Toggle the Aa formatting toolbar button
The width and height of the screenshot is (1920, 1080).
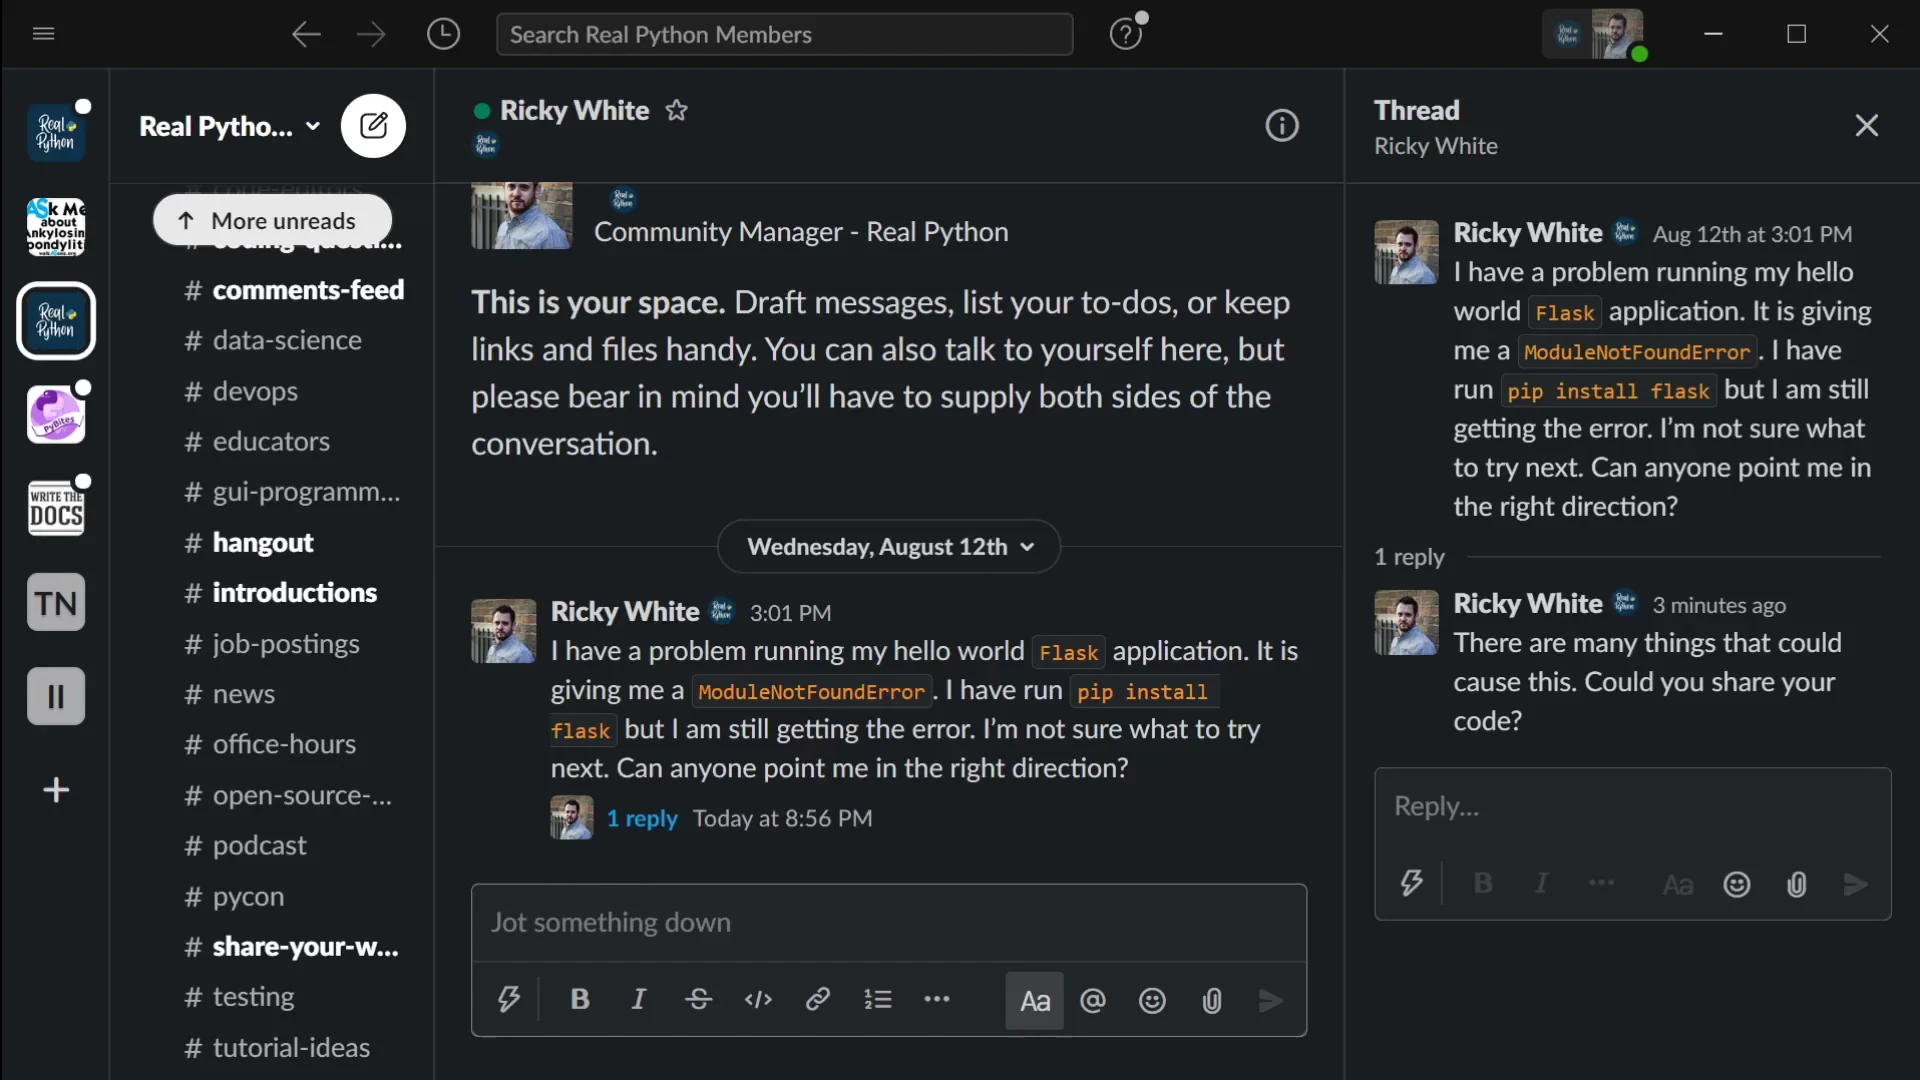1034,1001
